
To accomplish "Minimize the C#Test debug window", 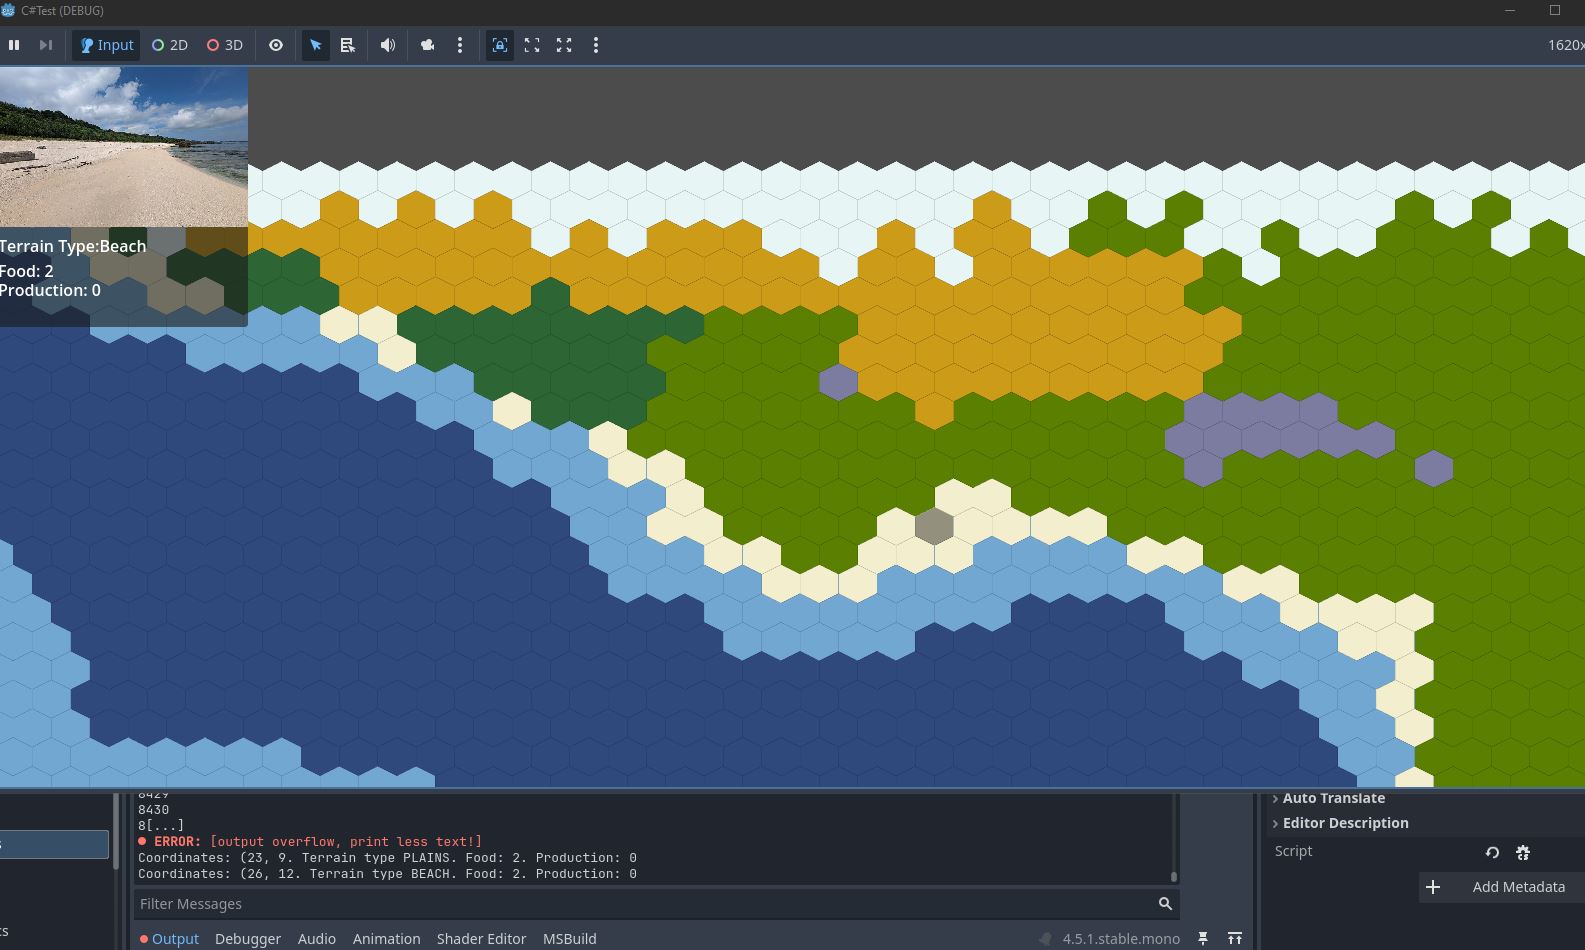I will pyautogui.click(x=1510, y=10).
